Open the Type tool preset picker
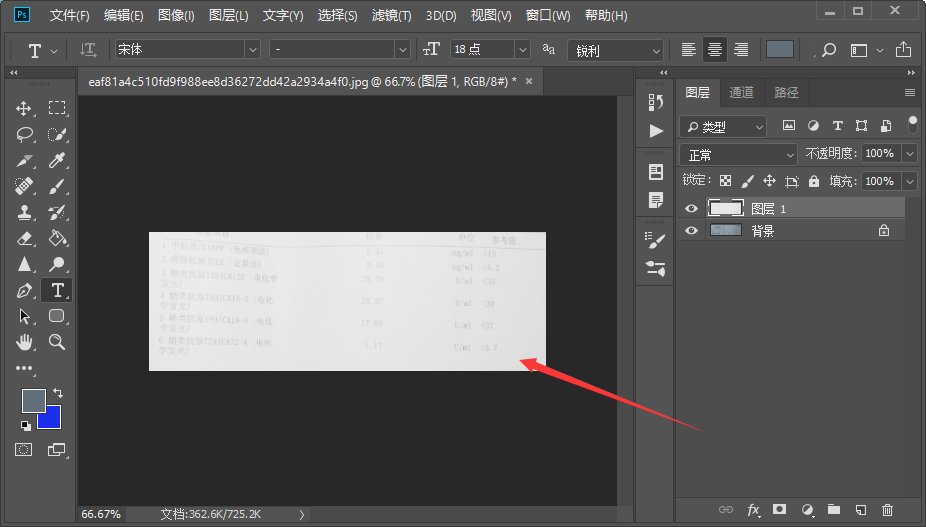 [x=42, y=51]
